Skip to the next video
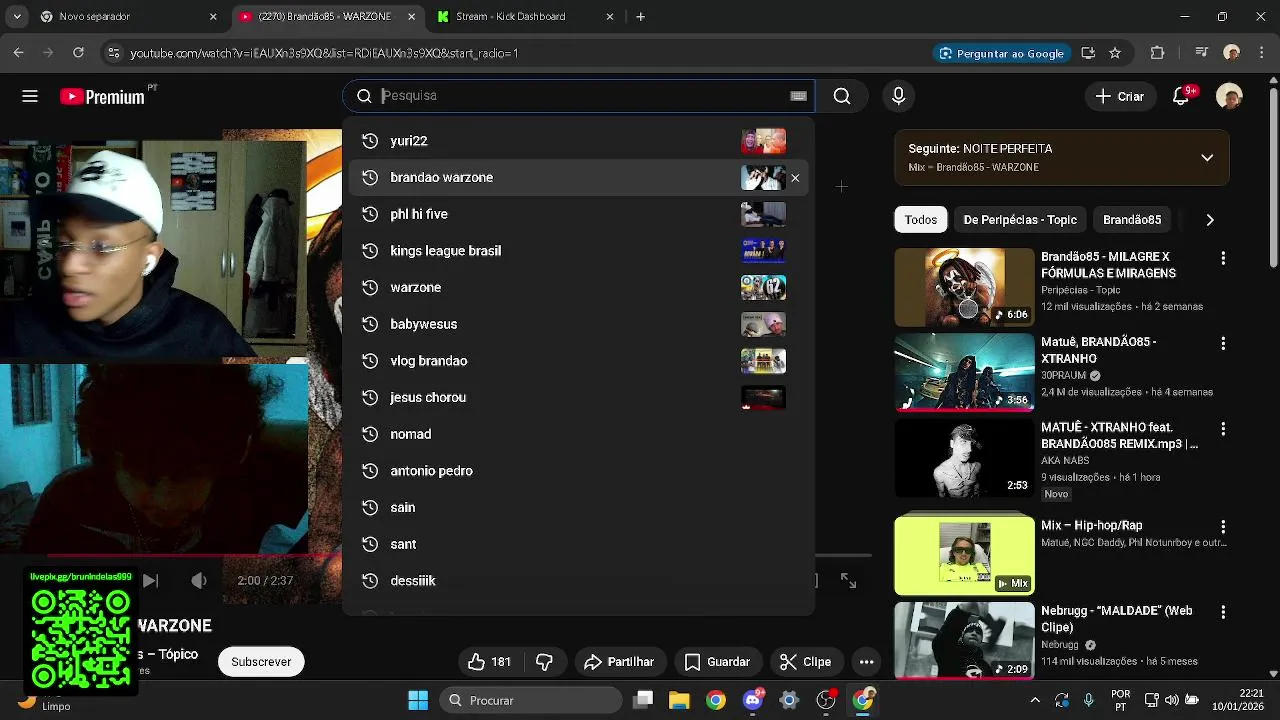 click(150, 580)
